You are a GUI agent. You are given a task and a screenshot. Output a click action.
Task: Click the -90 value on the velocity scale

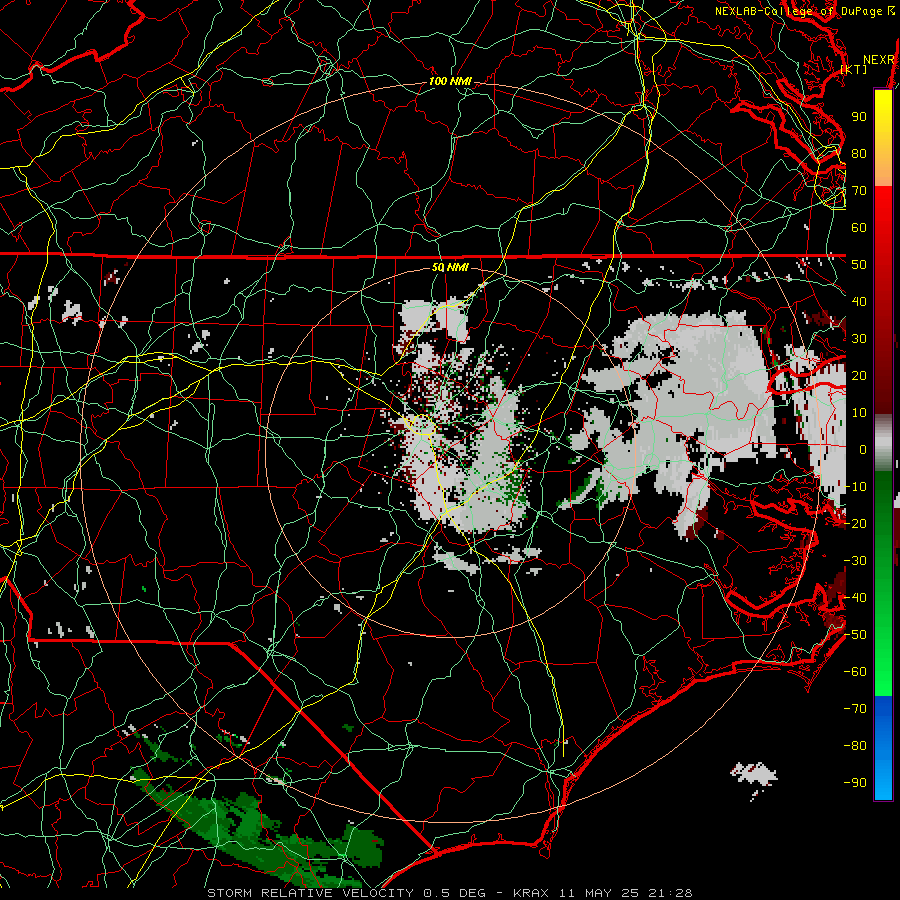pos(855,783)
